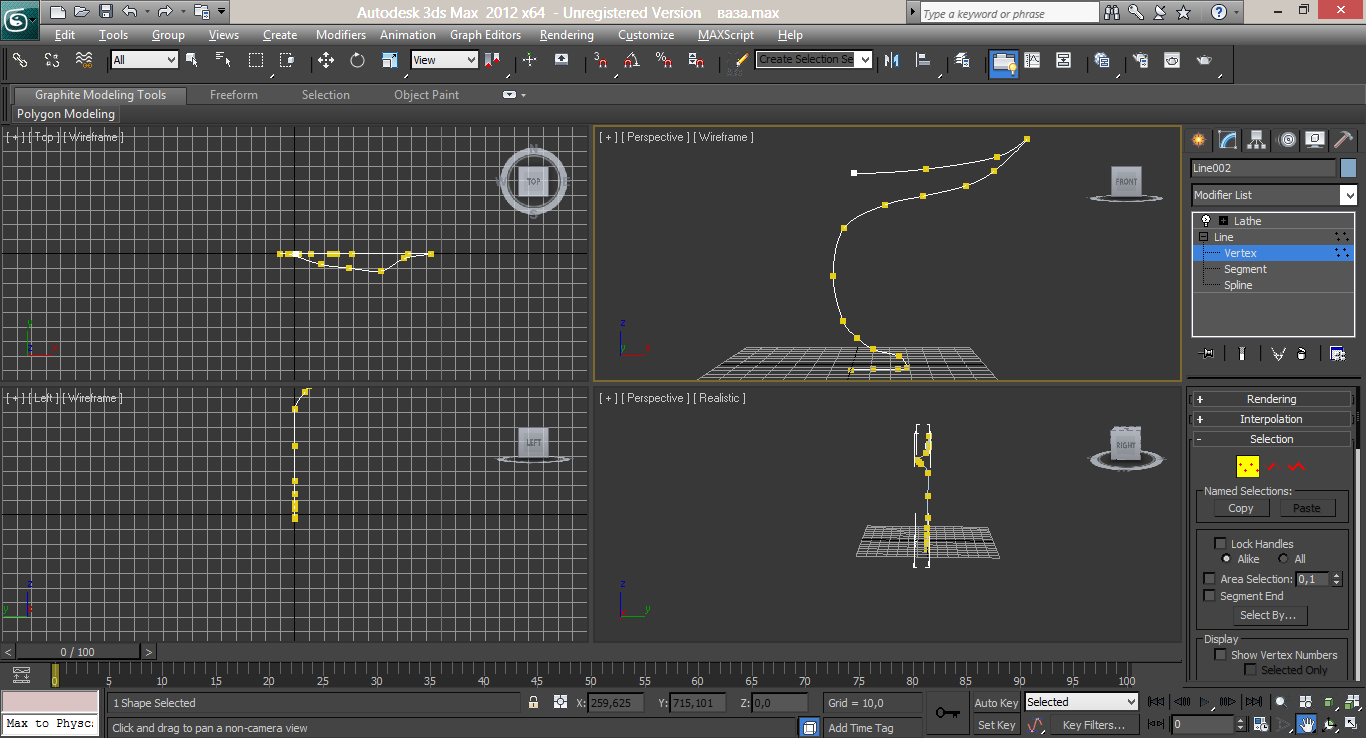Open the Selected key filter dropdown

tap(1081, 702)
